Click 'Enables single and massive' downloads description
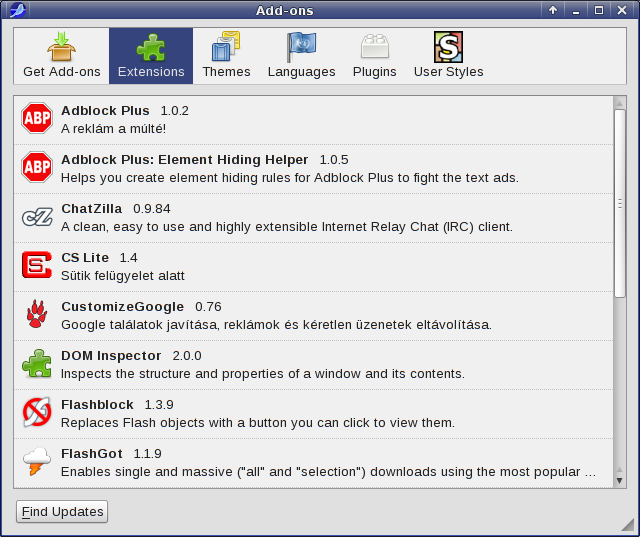 click(328, 472)
